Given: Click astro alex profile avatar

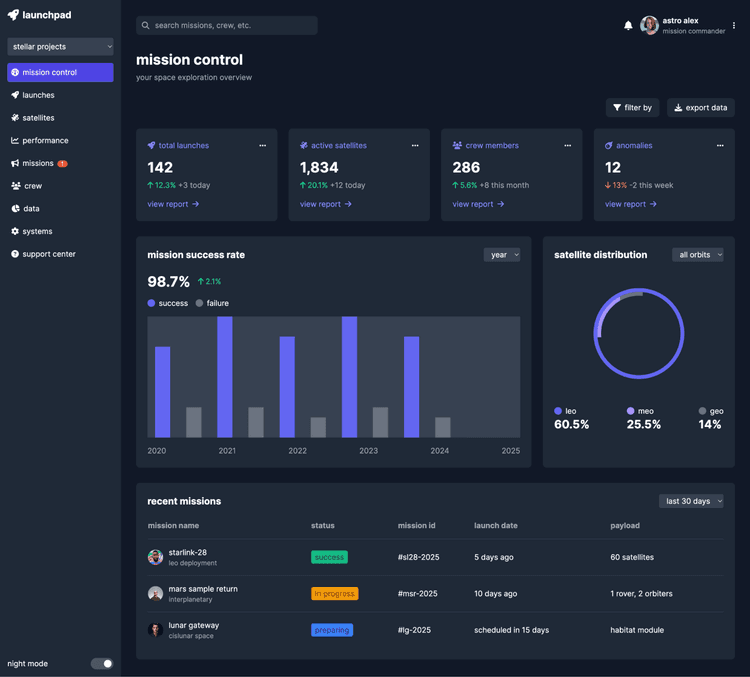Looking at the screenshot, I should (x=650, y=26).
